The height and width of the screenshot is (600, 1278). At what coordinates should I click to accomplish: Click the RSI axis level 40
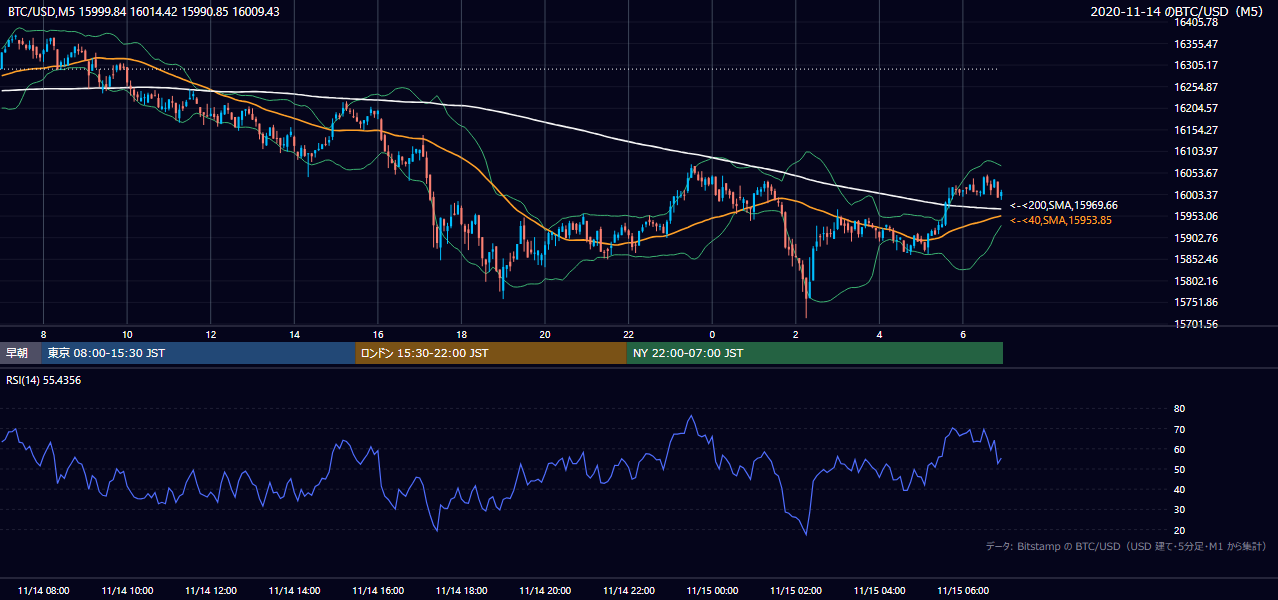[x=1179, y=489]
